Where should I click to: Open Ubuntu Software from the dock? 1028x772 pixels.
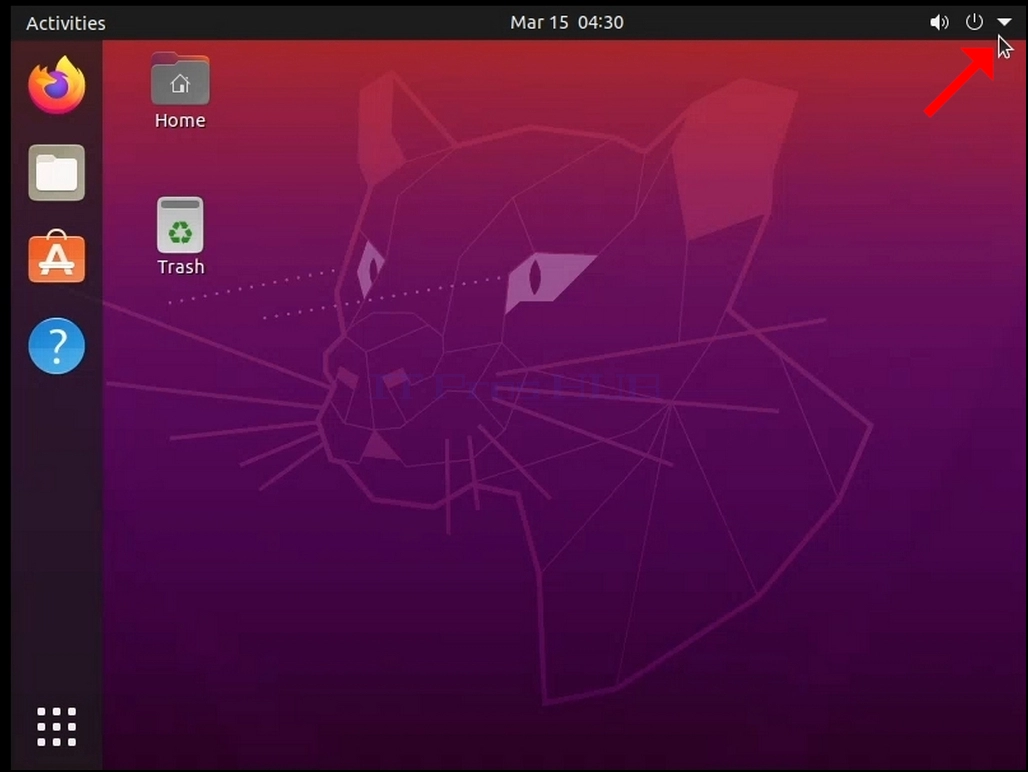point(57,257)
